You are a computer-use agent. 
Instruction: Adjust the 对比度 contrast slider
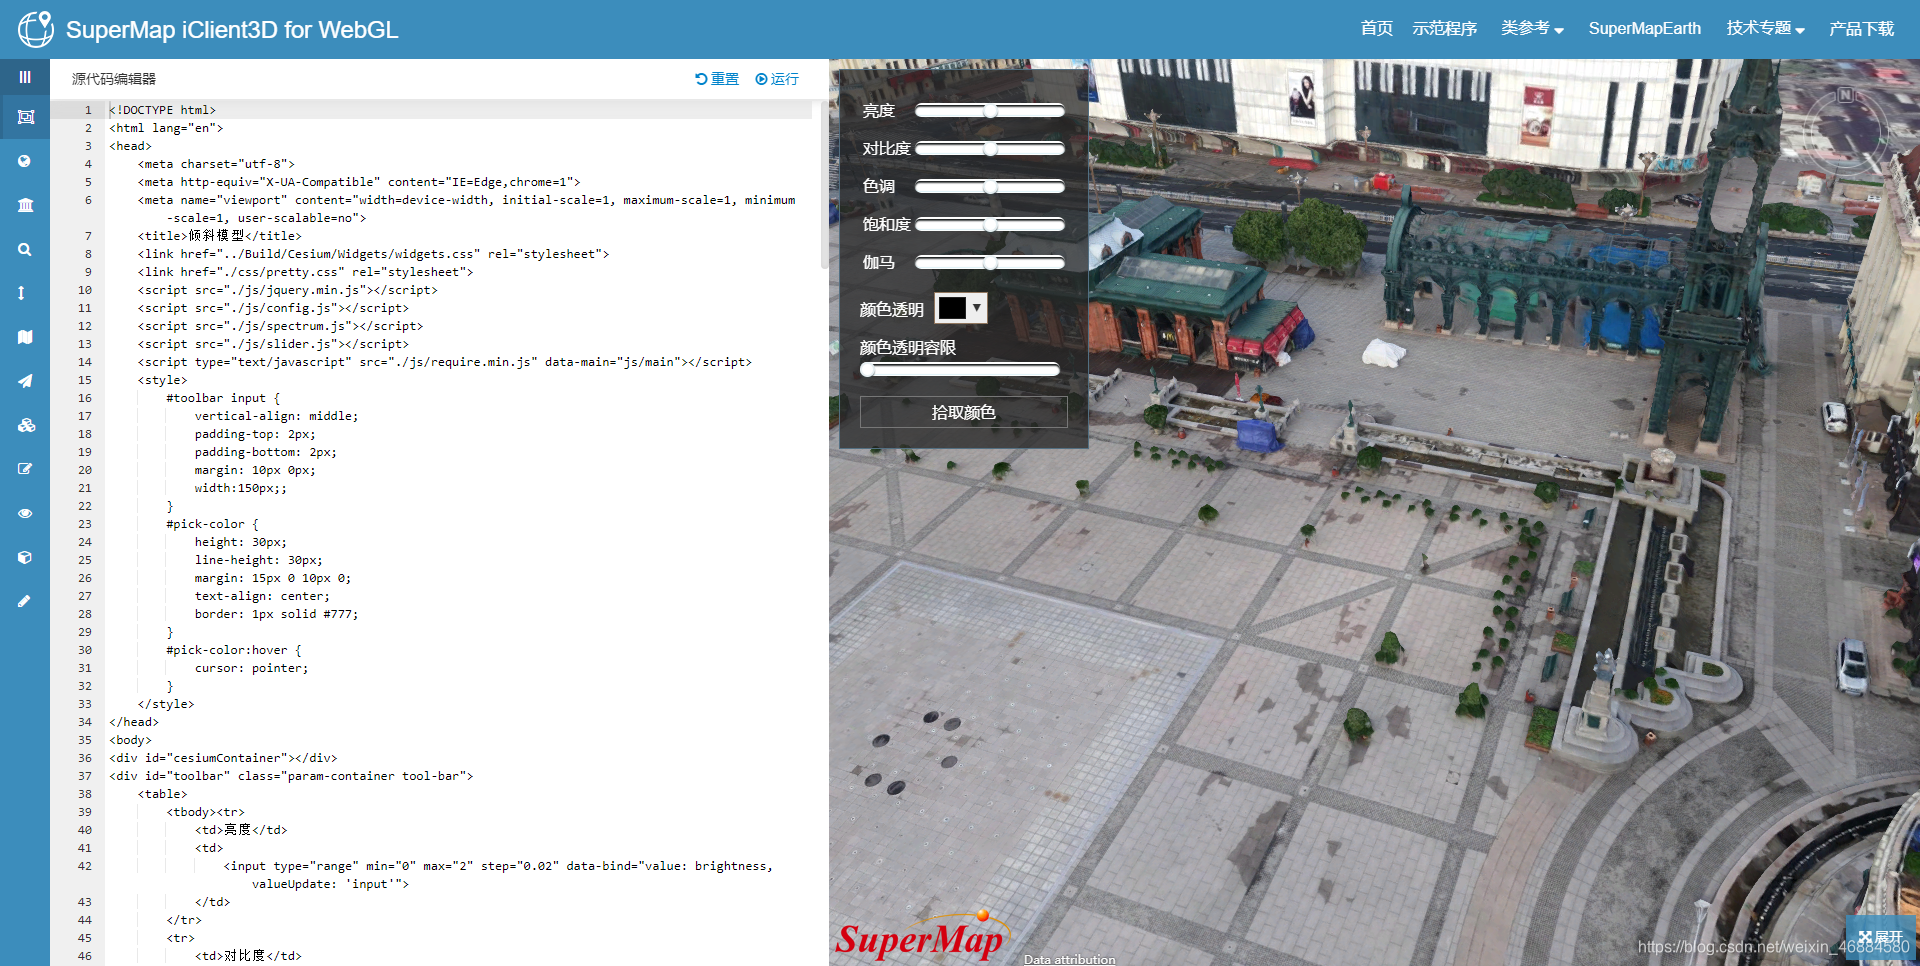pyautogui.click(x=990, y=149)
